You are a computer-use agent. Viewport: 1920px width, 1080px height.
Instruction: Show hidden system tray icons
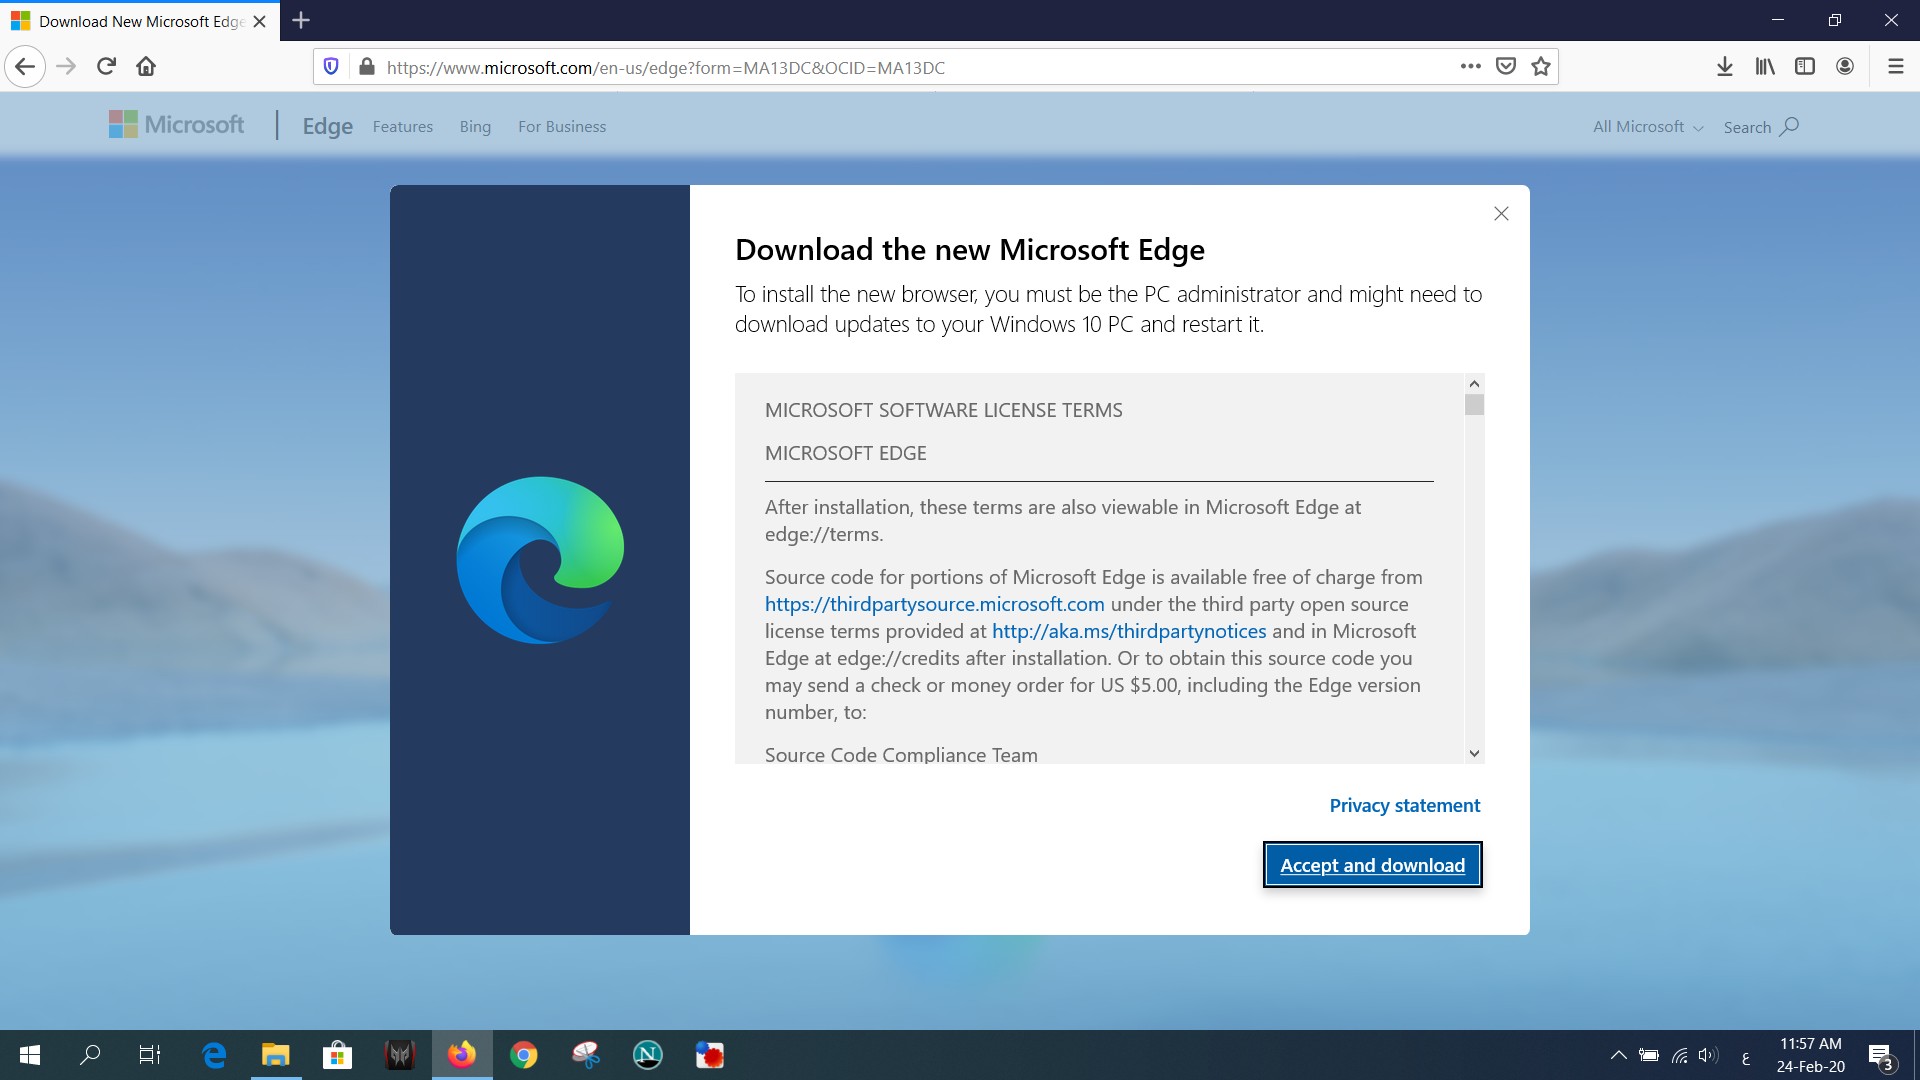(x=1618, y=1055)
